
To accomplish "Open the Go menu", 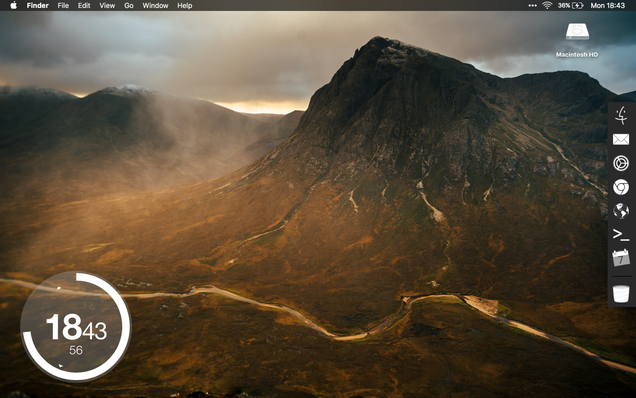I will (x=129, y=6).
